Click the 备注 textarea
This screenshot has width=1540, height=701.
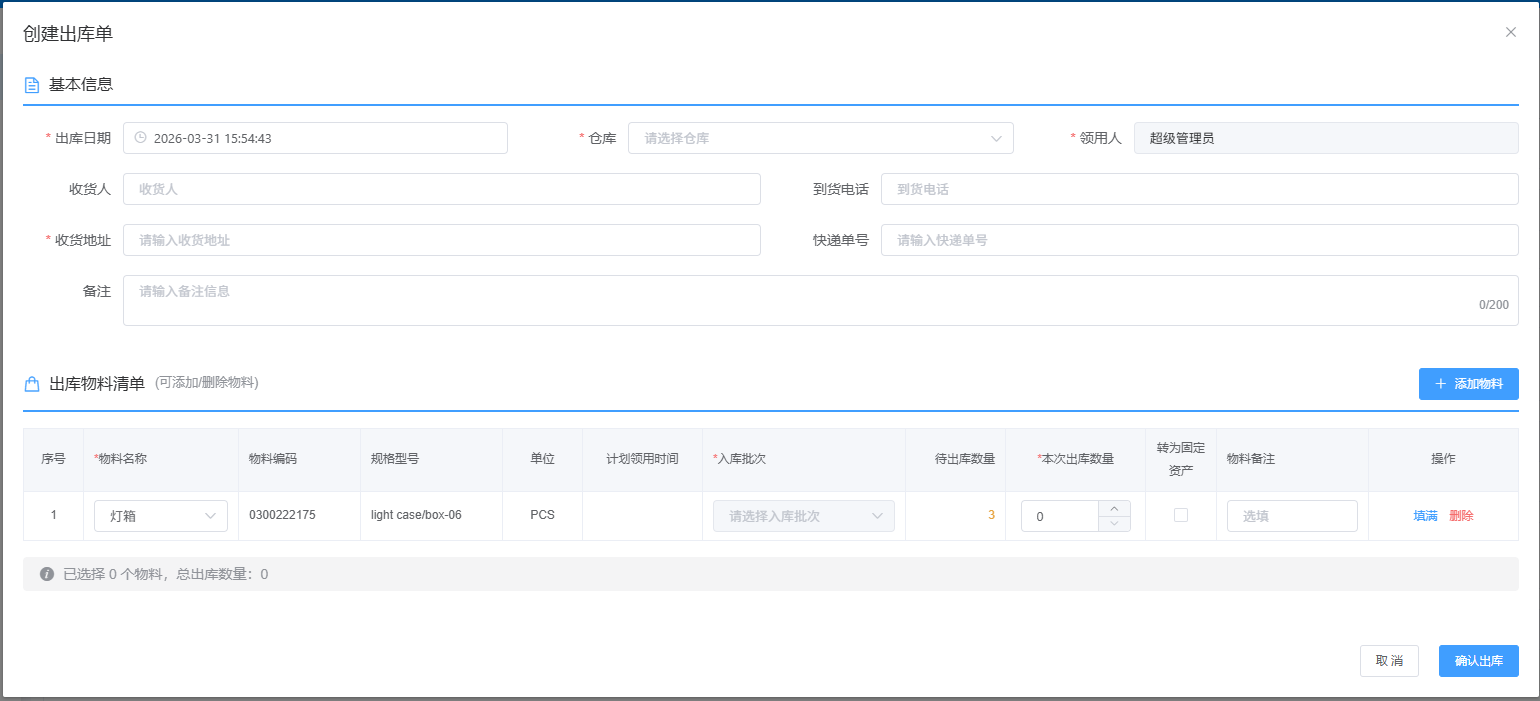(800, 300)
